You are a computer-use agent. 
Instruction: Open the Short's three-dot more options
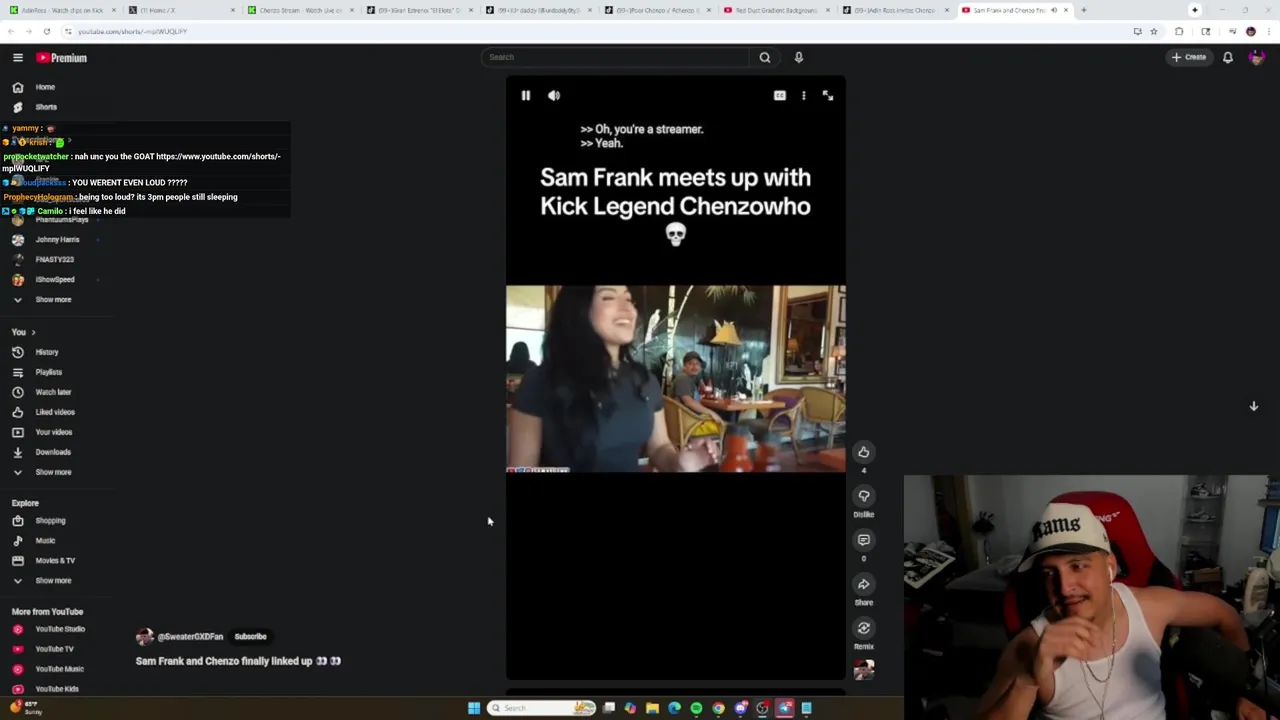tap(804, 95)
